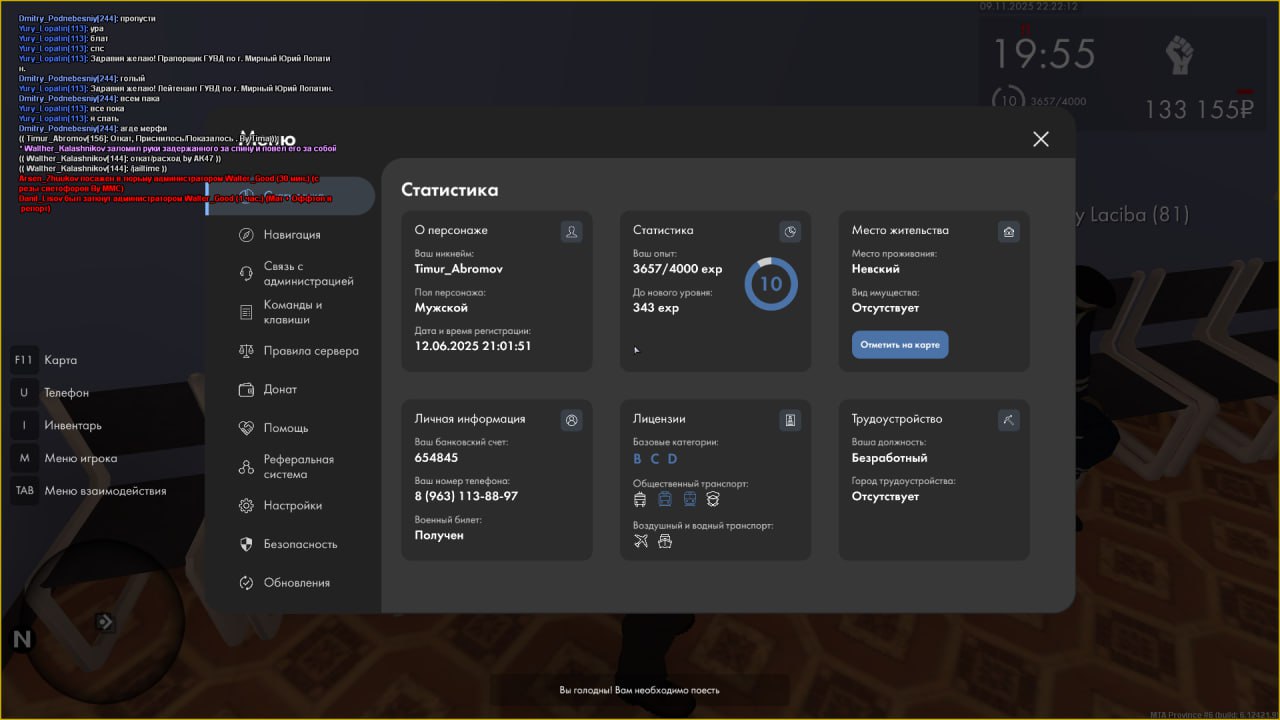Click the face icon in Личная информация card

pos(572,421)
